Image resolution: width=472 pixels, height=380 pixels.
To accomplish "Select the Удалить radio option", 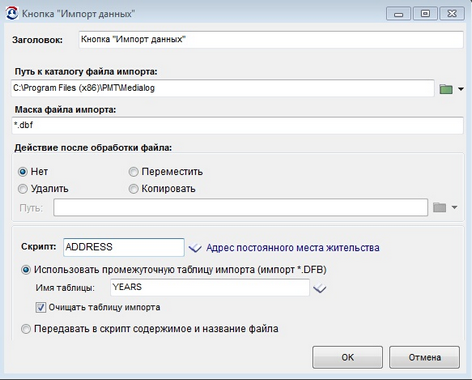I will [x=23, y=189].
